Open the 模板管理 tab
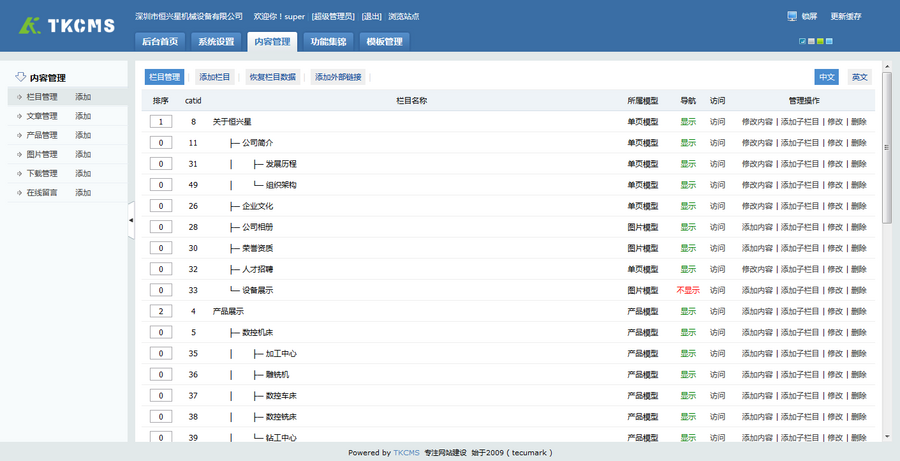Viewport: 900px width, 461px height. tap(385, 41)
